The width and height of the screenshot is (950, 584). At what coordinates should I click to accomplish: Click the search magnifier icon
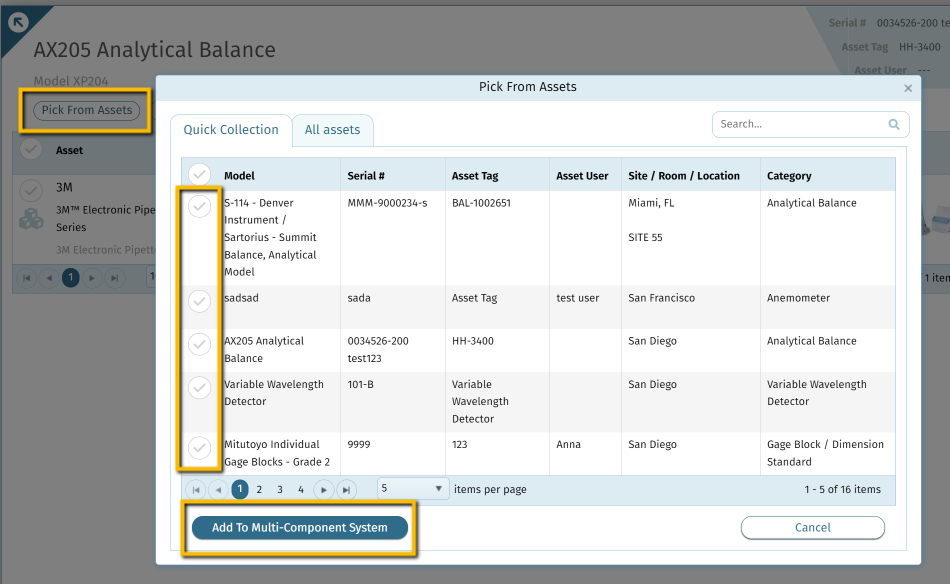coord(894,124)
